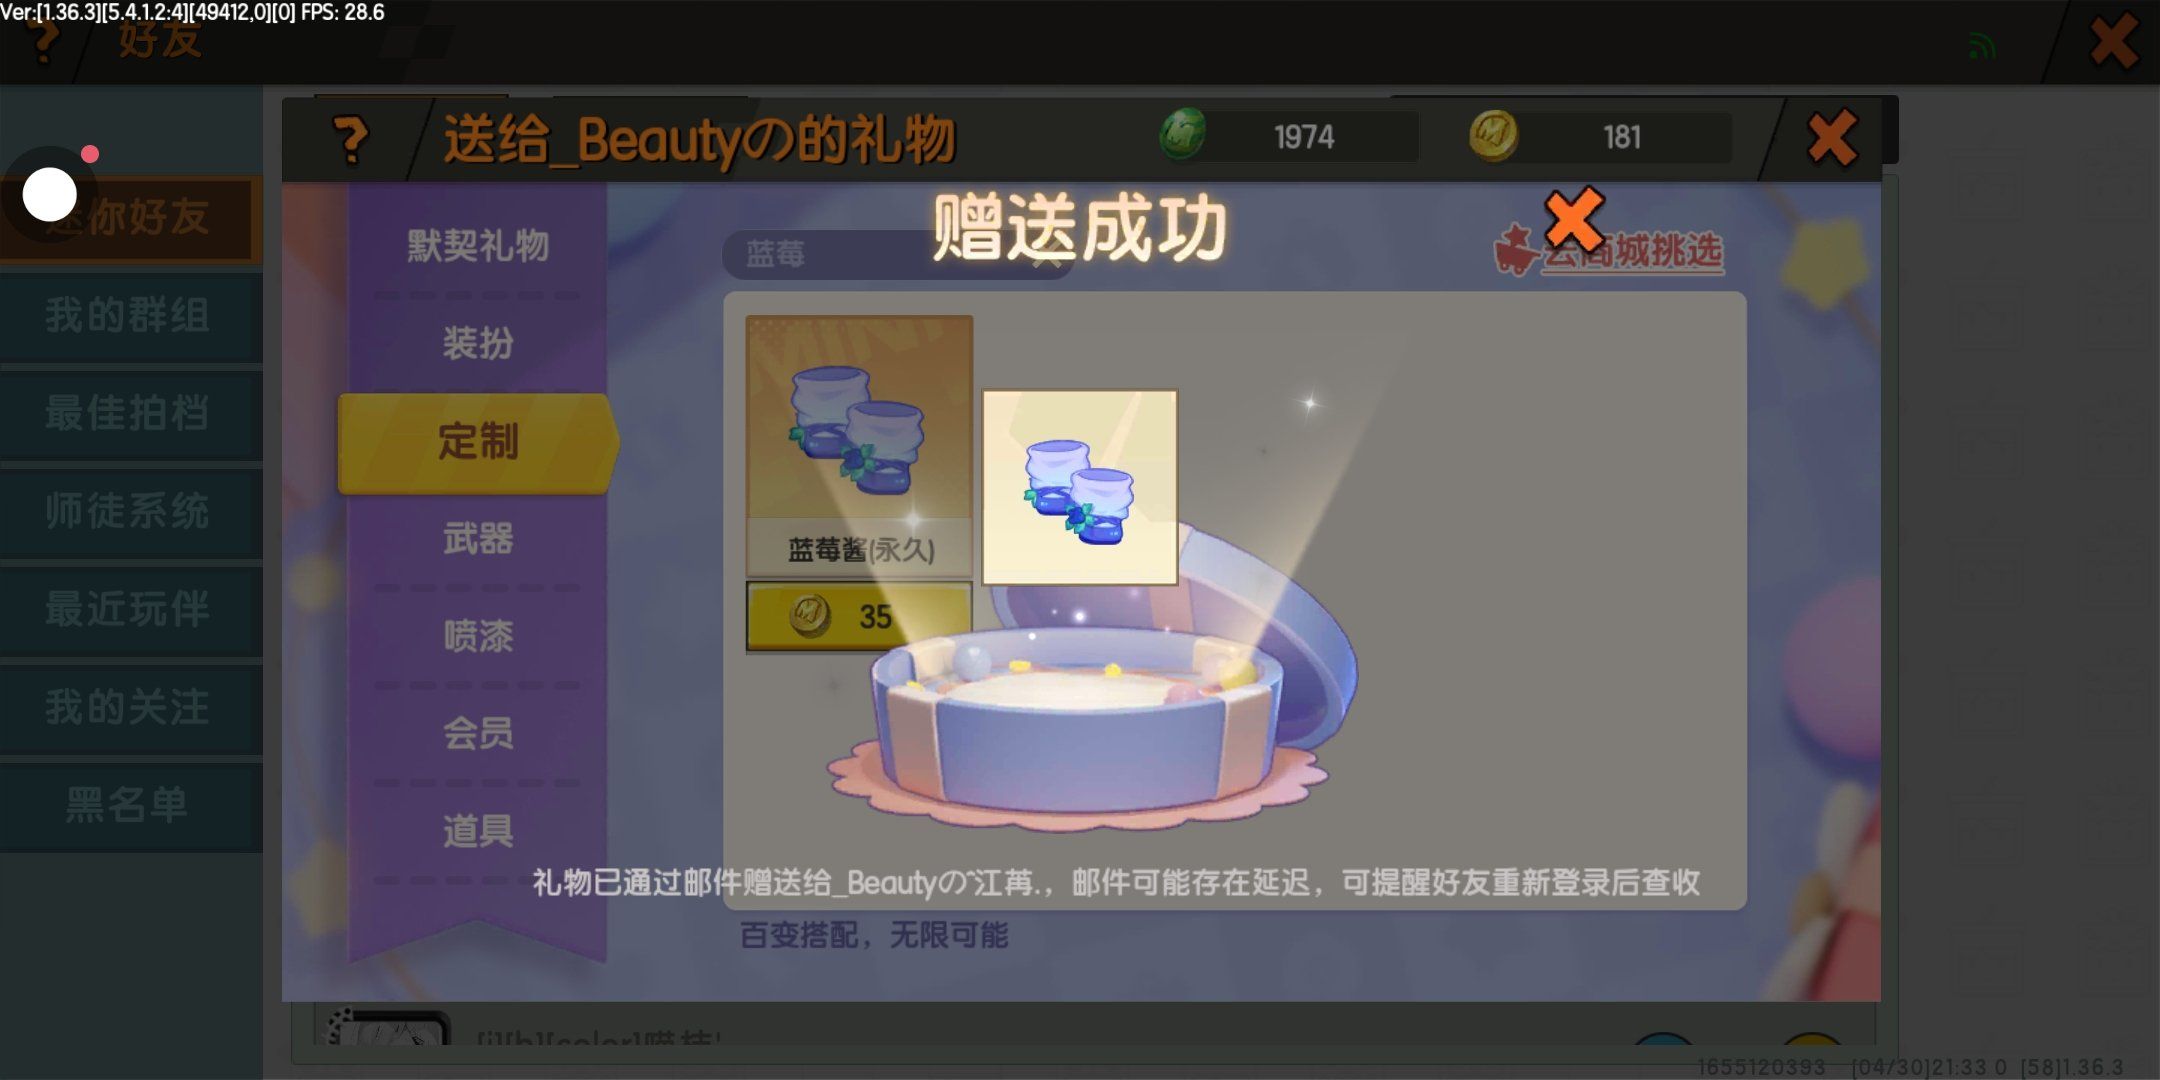Select the 蓝莓酱(永久) item card

click(859, 446)
